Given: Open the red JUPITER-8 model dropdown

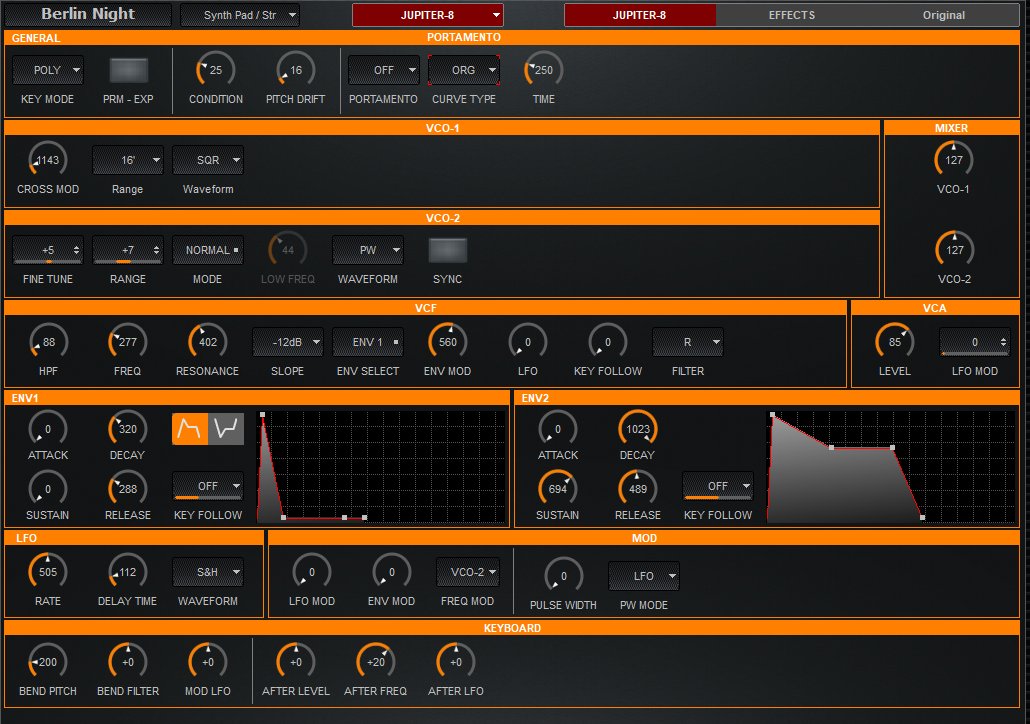Looking at the screenshot, I should (428, 15).
